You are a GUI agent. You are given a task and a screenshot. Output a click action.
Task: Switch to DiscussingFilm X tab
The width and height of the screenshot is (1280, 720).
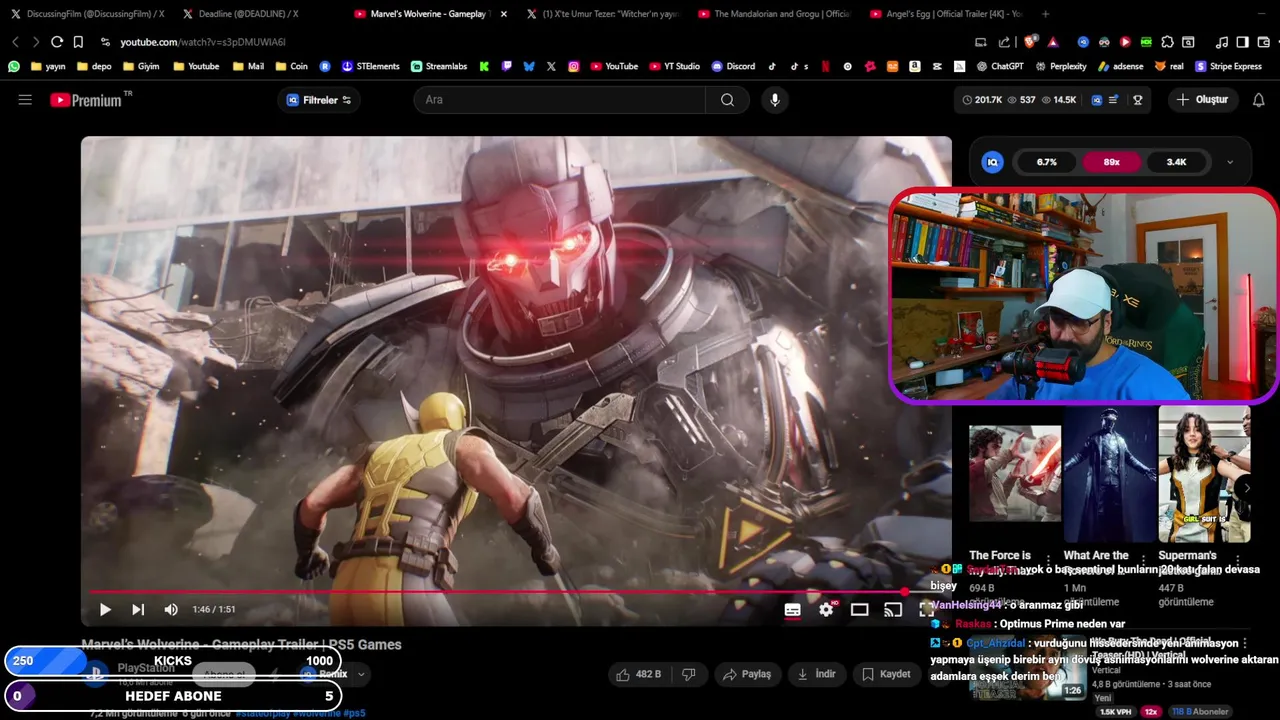click(x=87, y=14)
